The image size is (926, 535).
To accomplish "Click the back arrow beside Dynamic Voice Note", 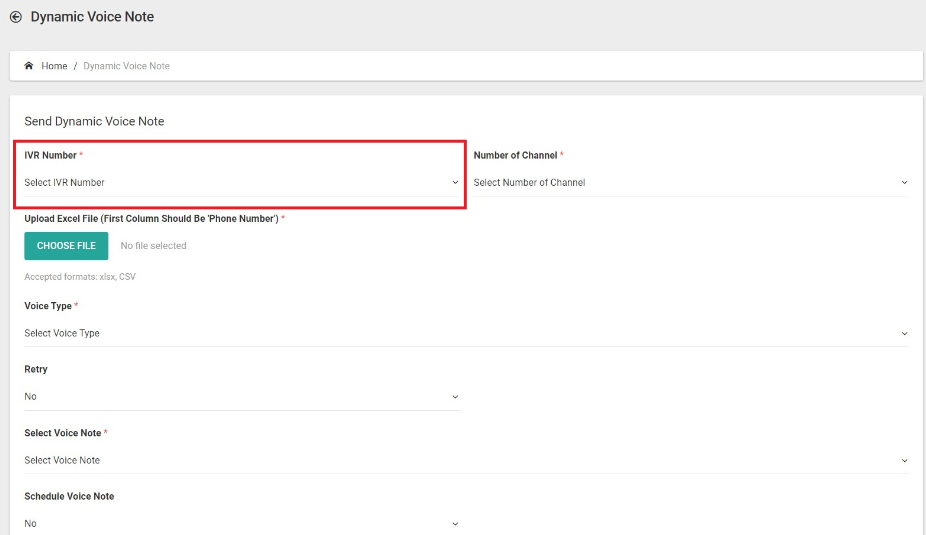I will (x=16, y=17).
